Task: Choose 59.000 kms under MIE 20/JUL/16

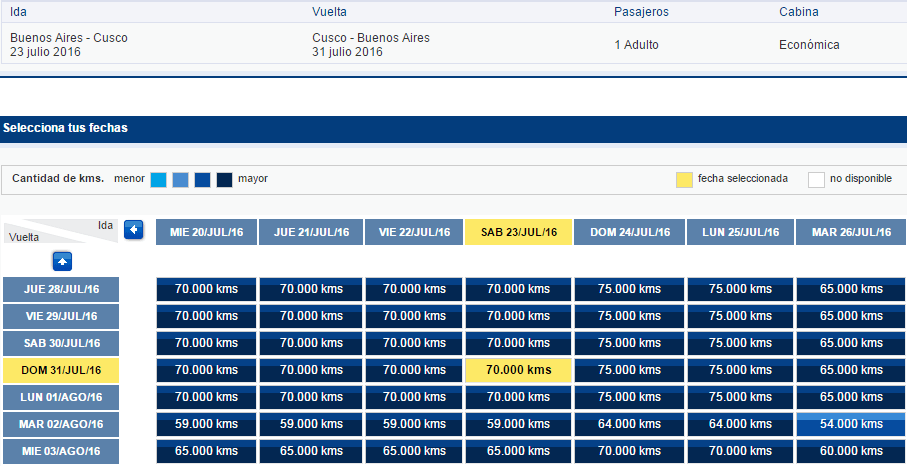Action: 207,424
